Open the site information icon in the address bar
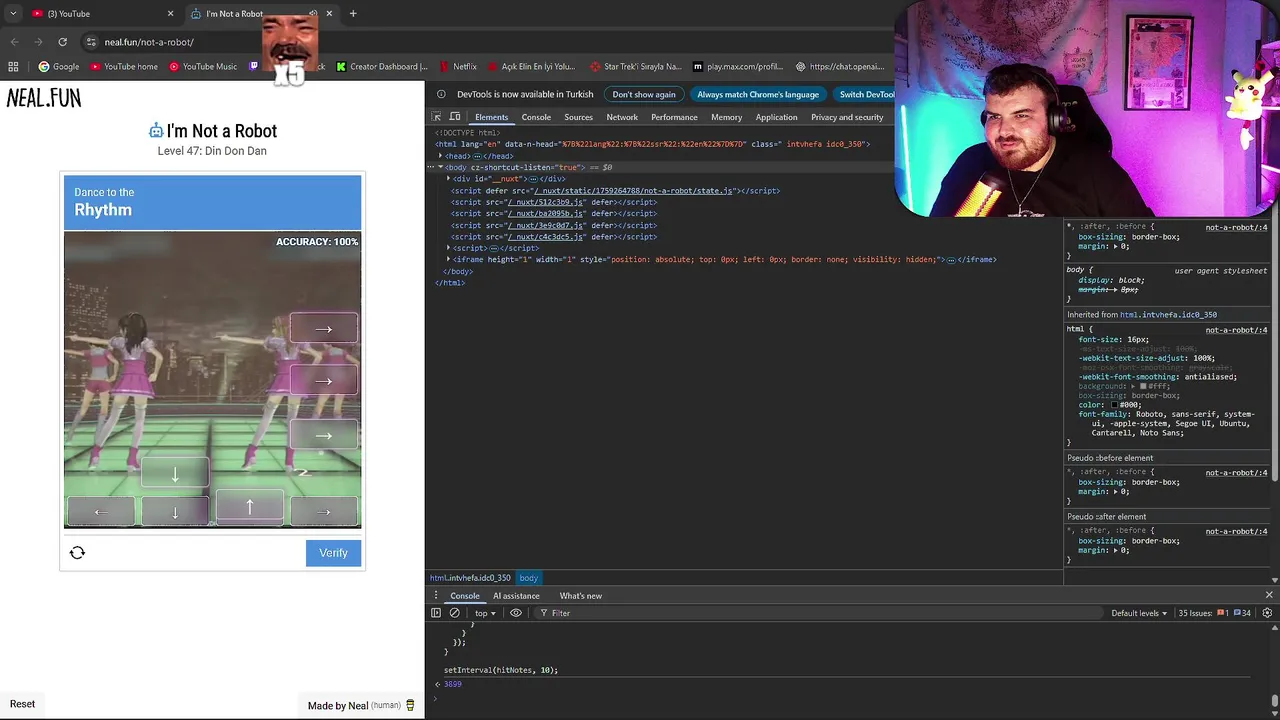Viewport: 1280px width, 720px height. tap(91, 42)
